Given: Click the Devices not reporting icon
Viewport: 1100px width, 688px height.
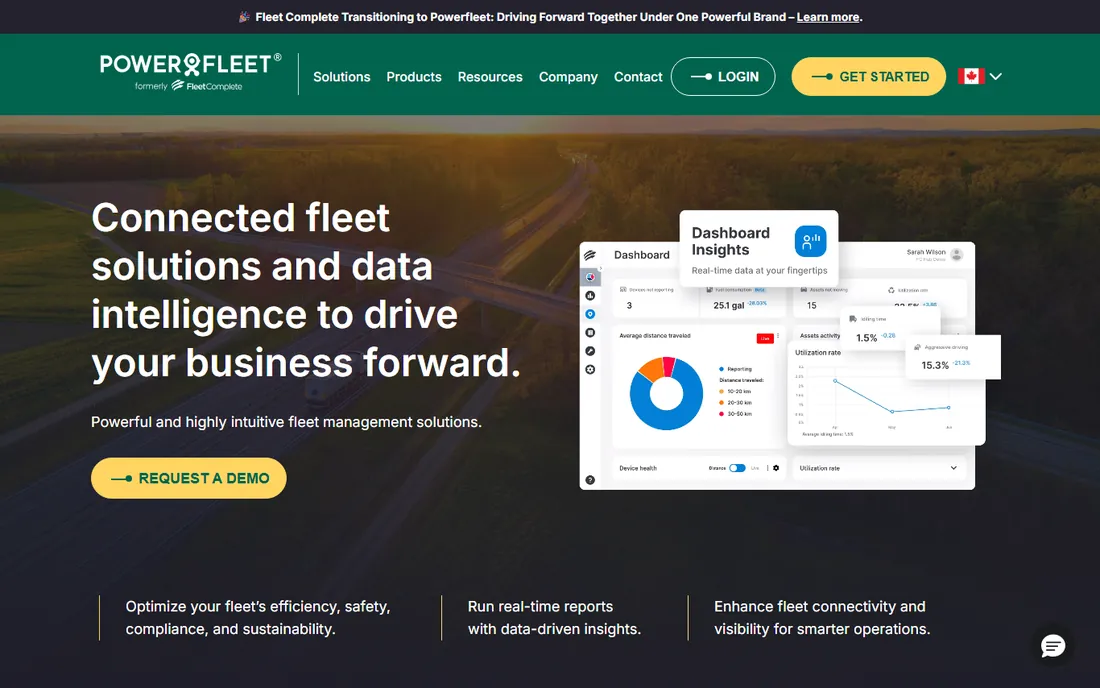Looking at the screenshot, I should coord(623,290).
